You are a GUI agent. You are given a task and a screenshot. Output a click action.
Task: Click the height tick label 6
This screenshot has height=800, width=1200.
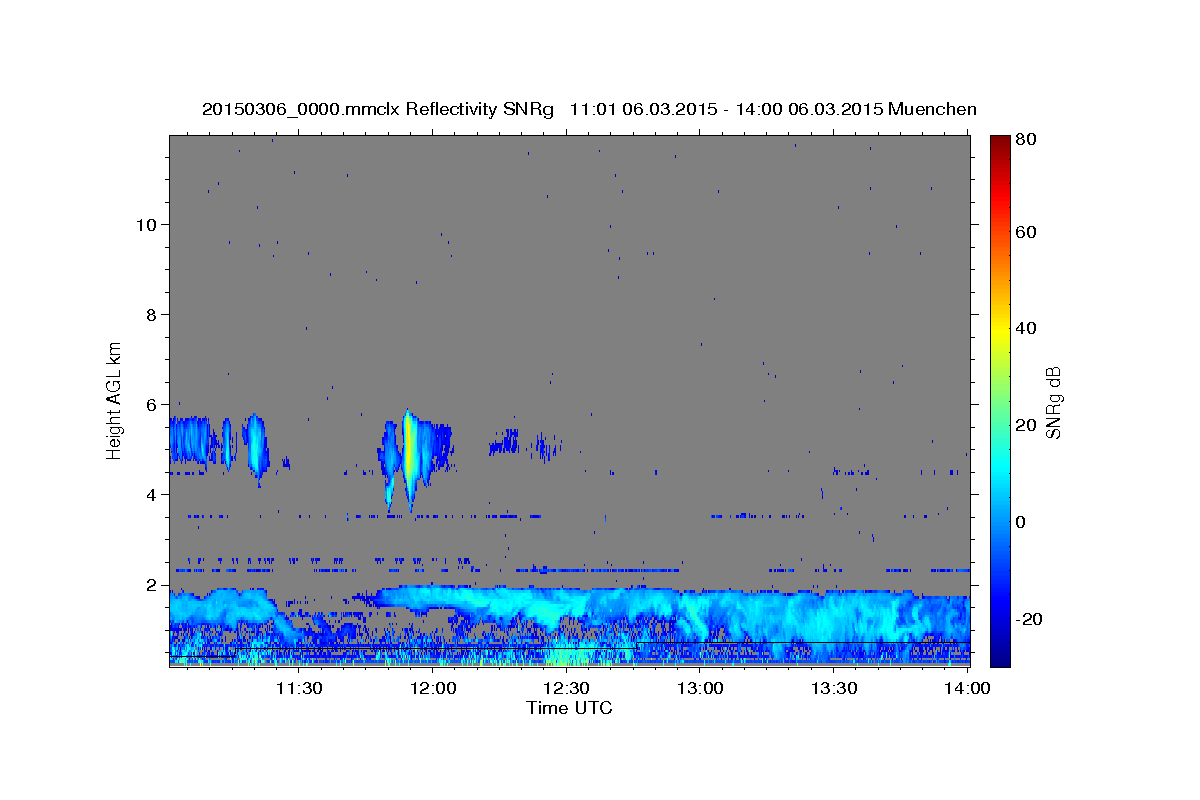pos(151,404)
